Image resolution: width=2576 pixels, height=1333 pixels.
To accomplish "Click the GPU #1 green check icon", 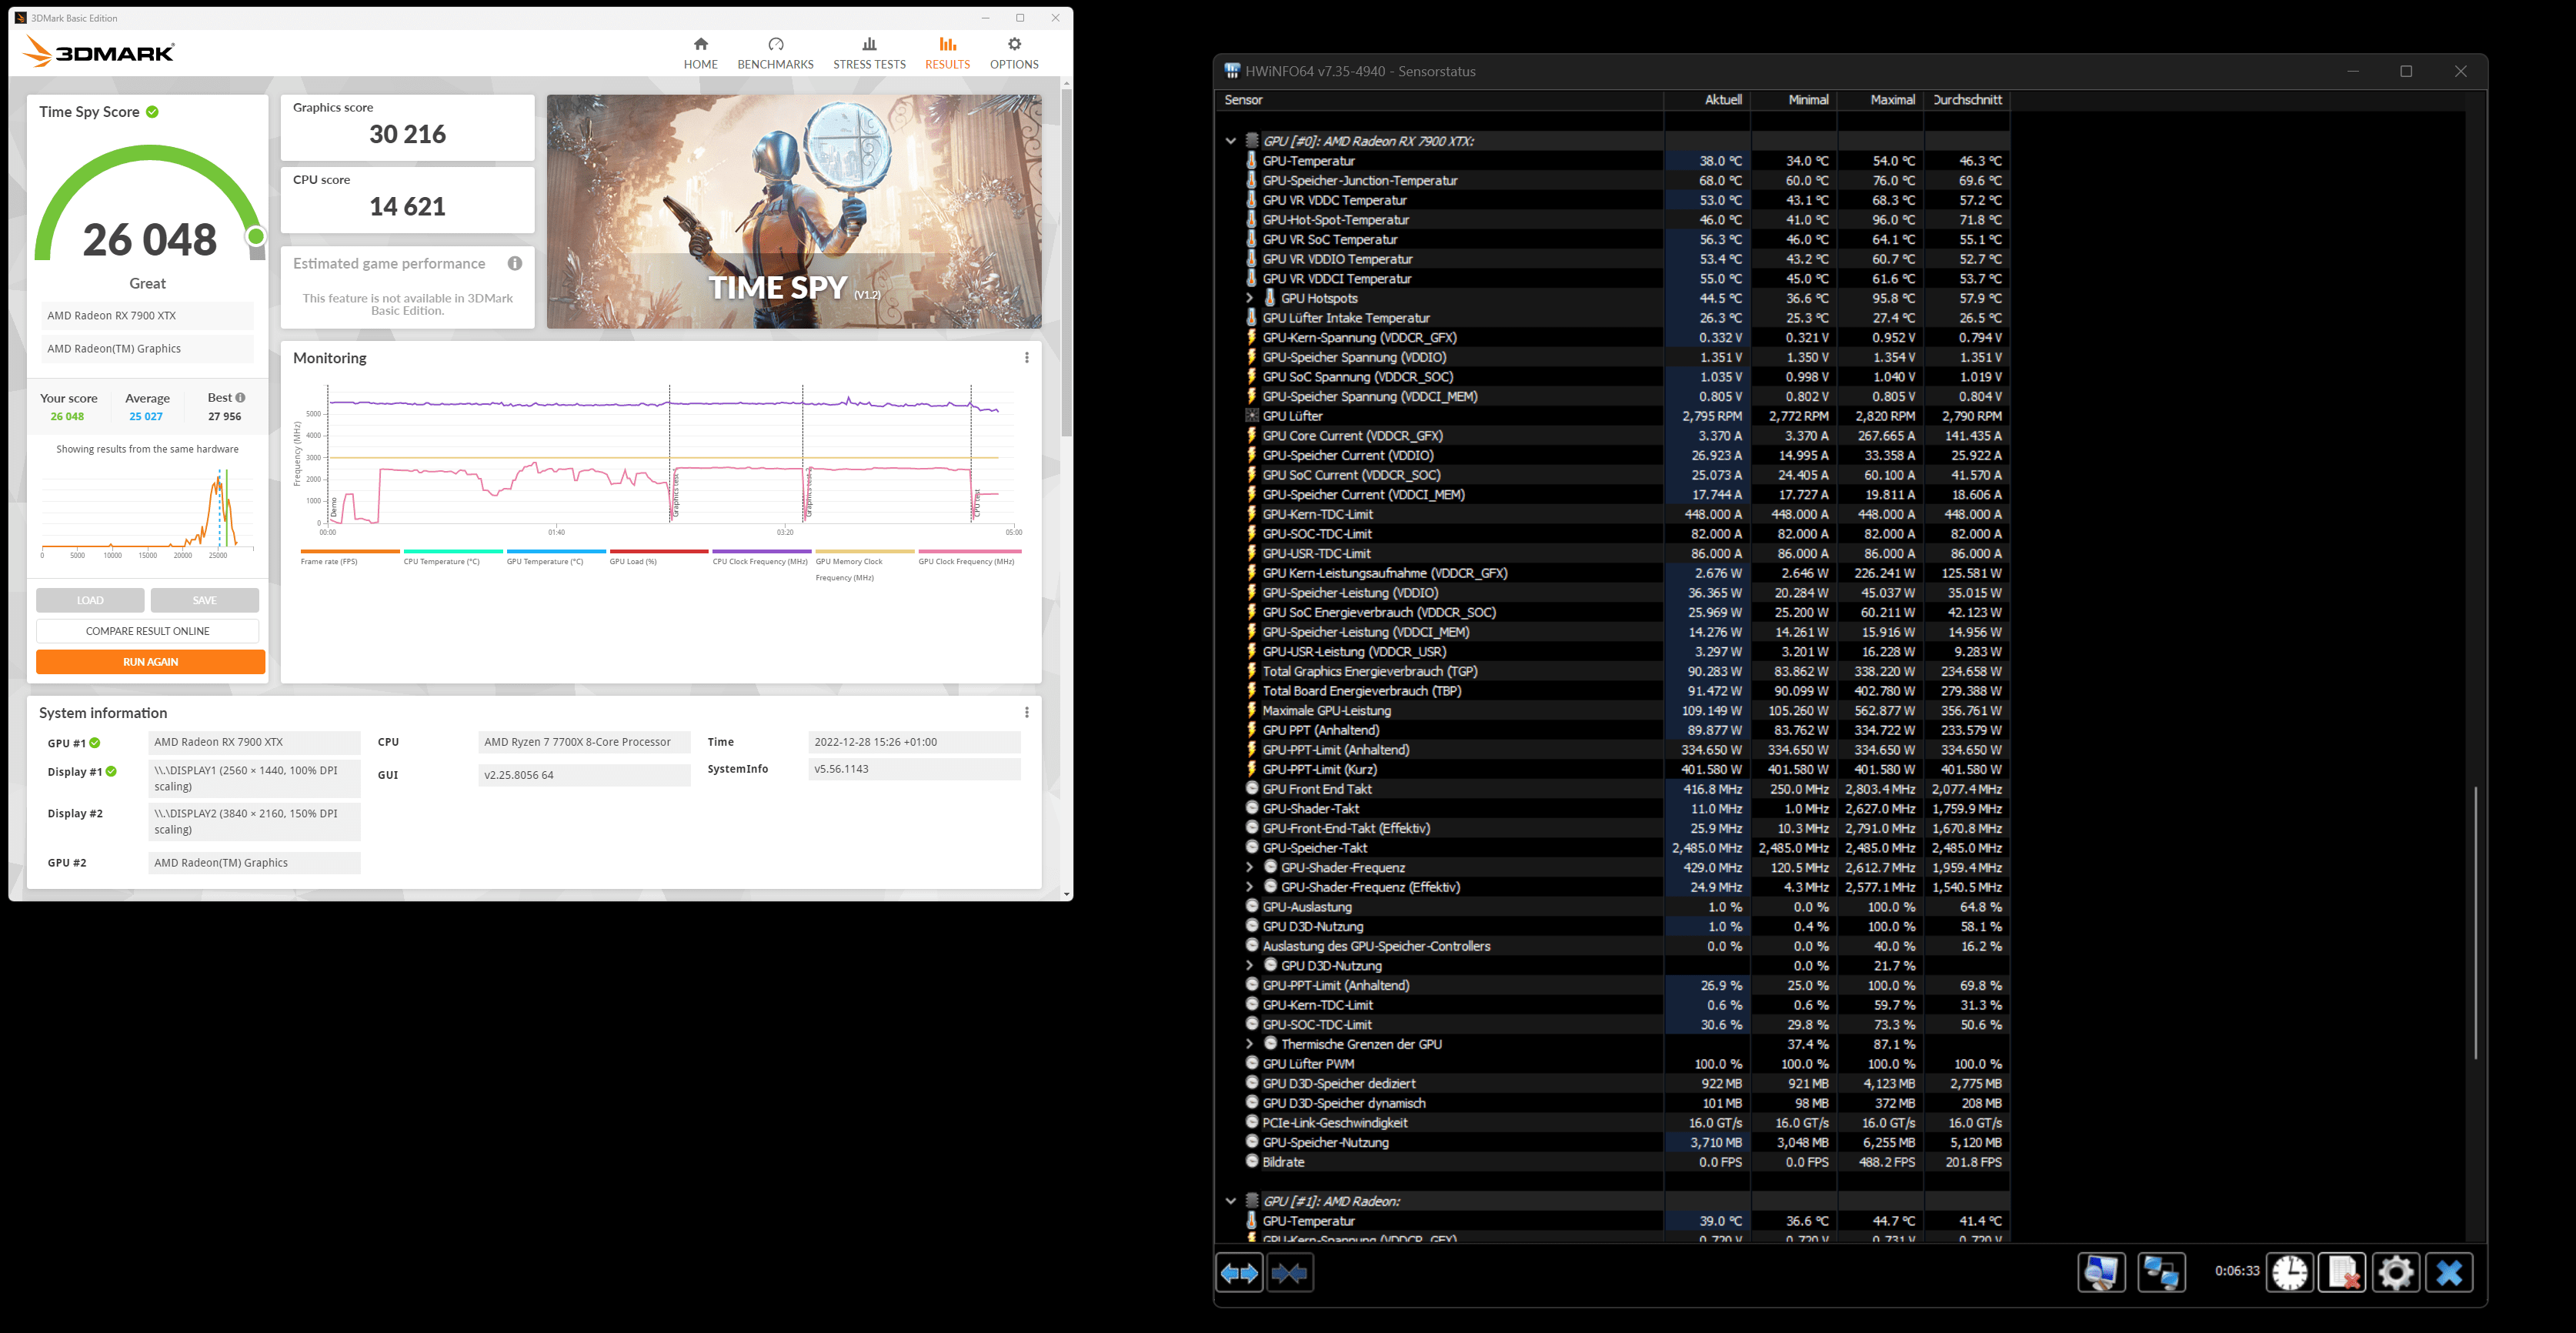I will pos(95,743).
